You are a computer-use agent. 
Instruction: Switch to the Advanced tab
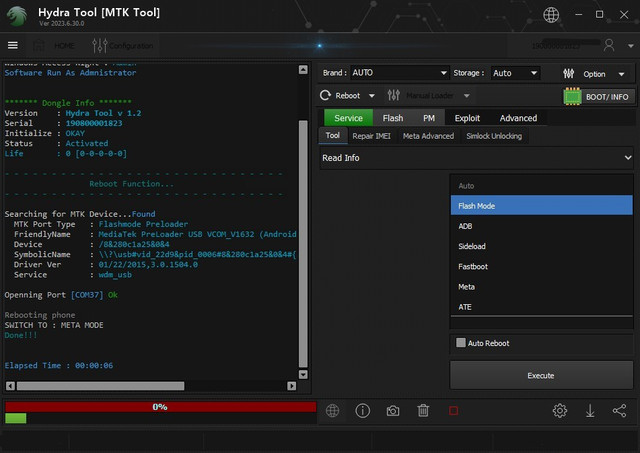(x=518, y=118)
